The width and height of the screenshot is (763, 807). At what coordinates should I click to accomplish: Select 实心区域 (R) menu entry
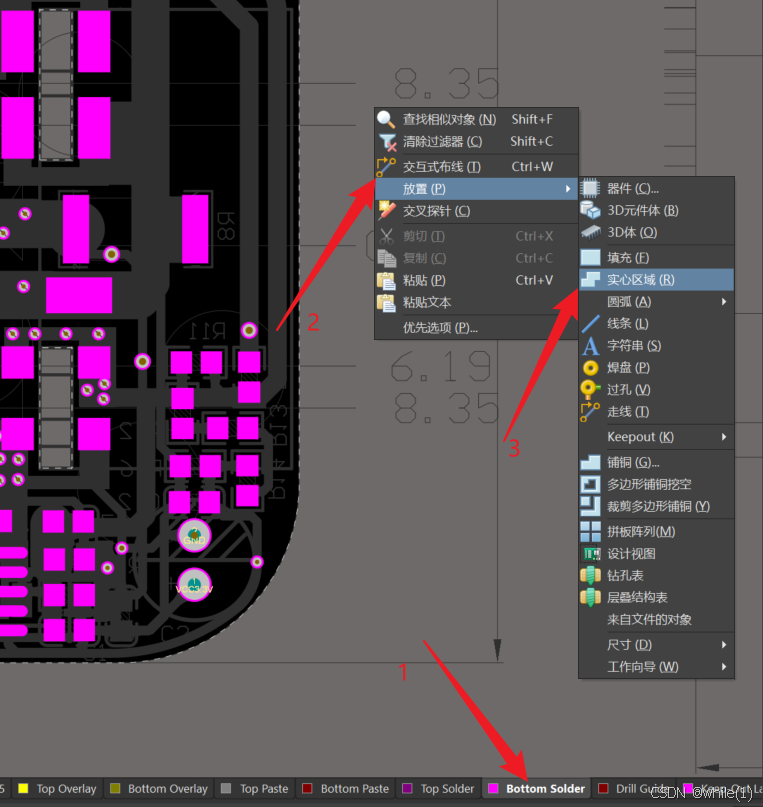(640, 280)
